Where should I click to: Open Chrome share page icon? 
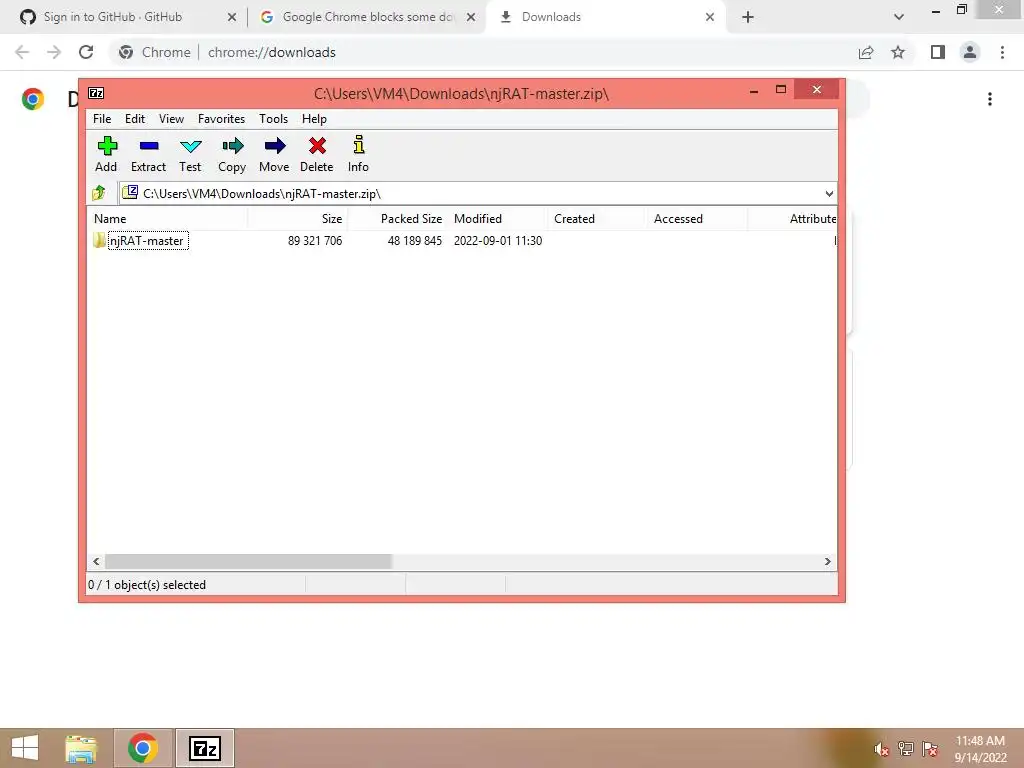point(866,52)
